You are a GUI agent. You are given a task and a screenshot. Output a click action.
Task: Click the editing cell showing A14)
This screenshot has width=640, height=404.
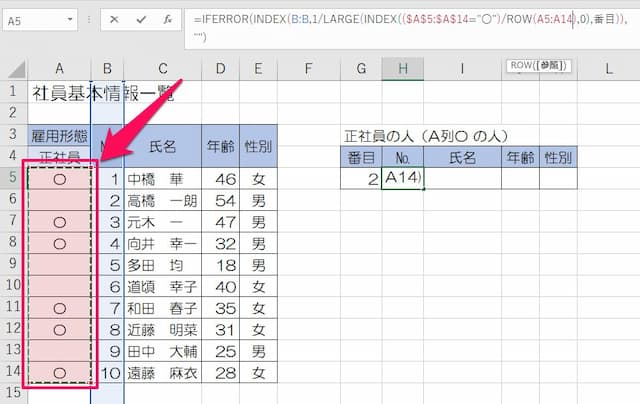[x=403, y=178]
